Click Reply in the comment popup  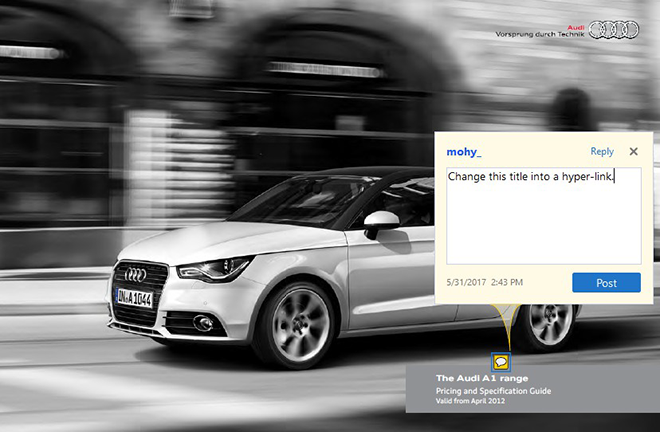(x=602, y=152)
